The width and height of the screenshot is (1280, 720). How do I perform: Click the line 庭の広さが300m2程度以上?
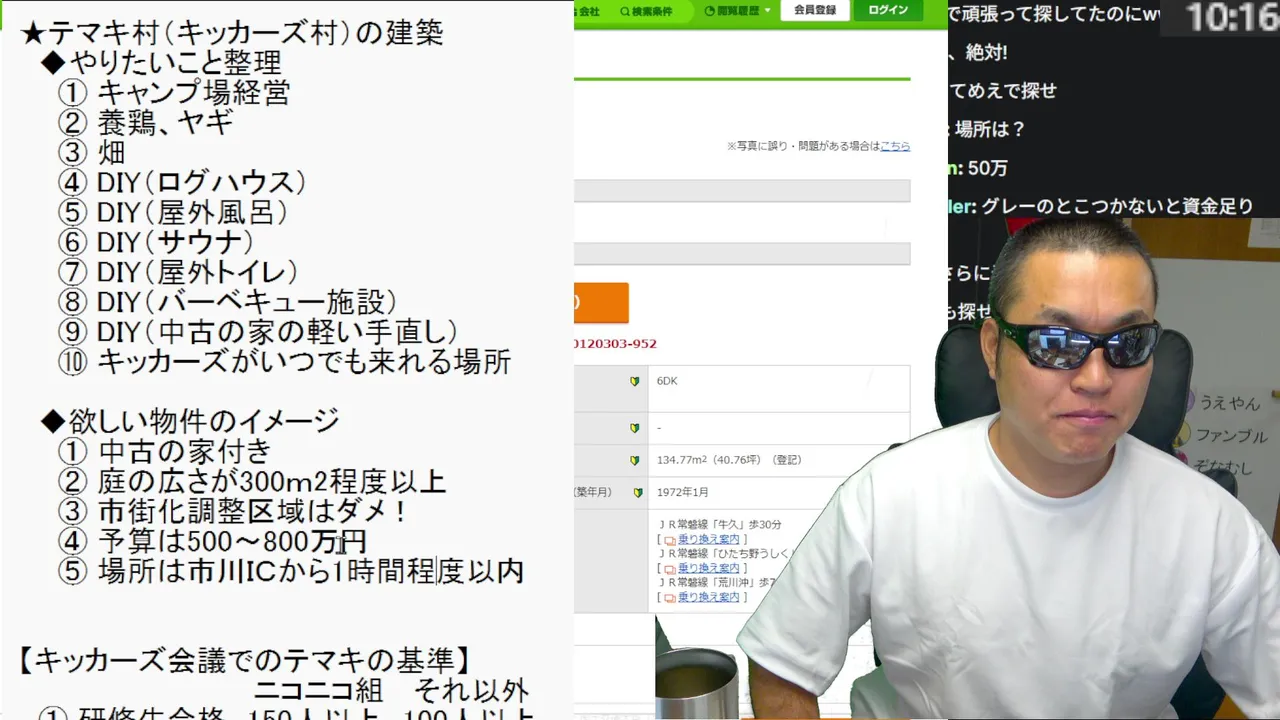pos(252,482)
